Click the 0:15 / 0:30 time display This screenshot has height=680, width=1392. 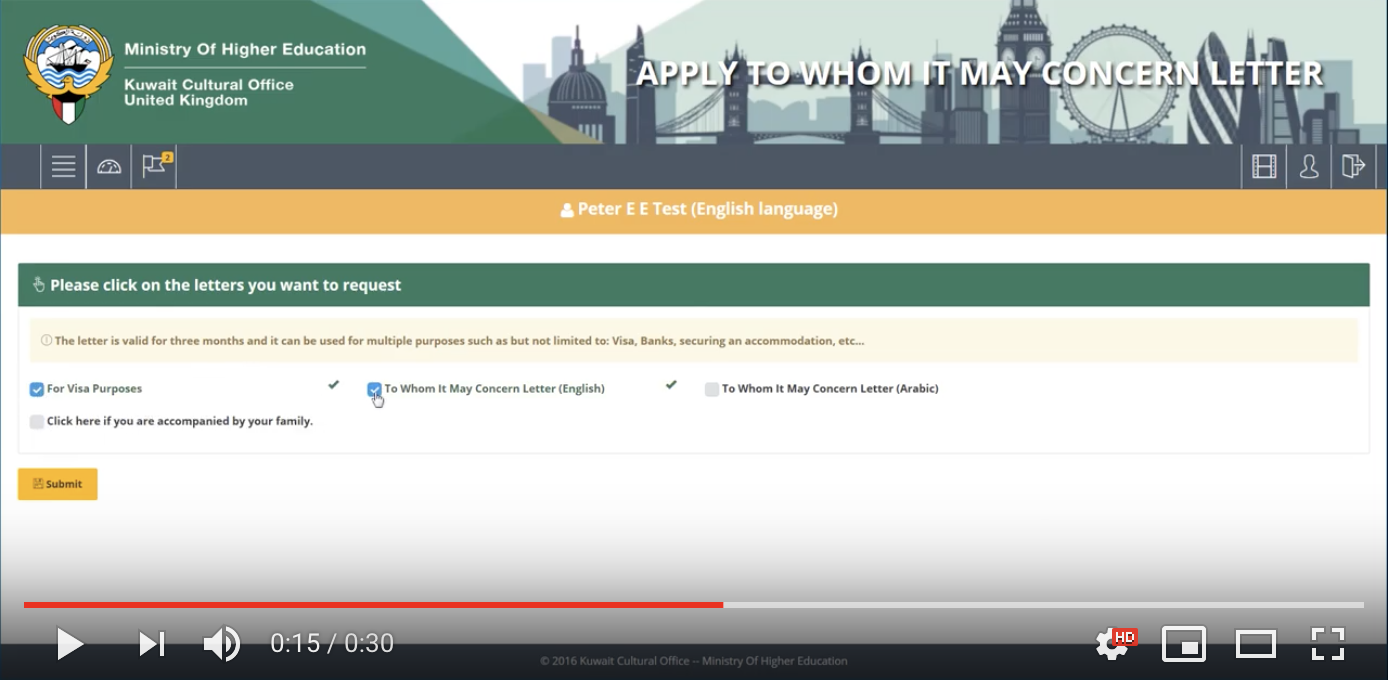[332, 643]
